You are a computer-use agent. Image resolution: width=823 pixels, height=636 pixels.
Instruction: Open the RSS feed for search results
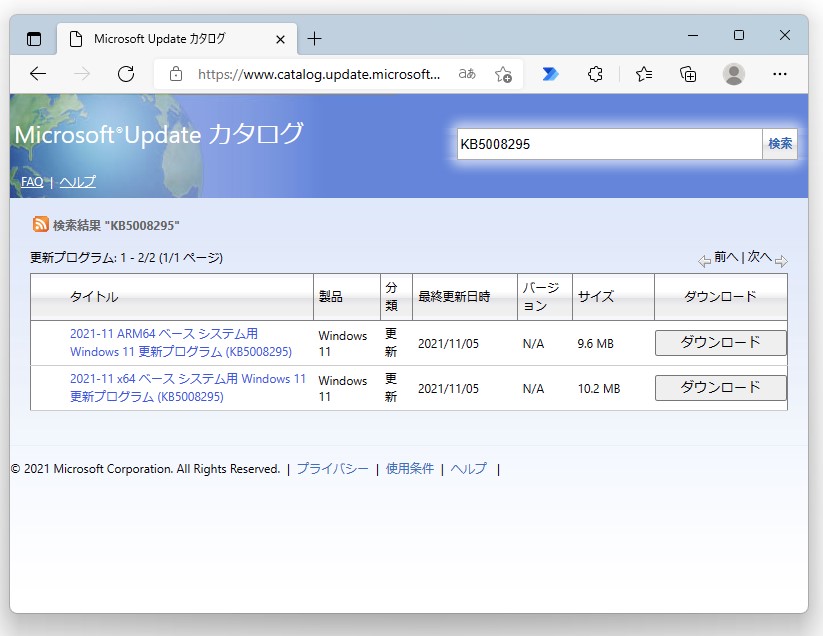(39, 225)
